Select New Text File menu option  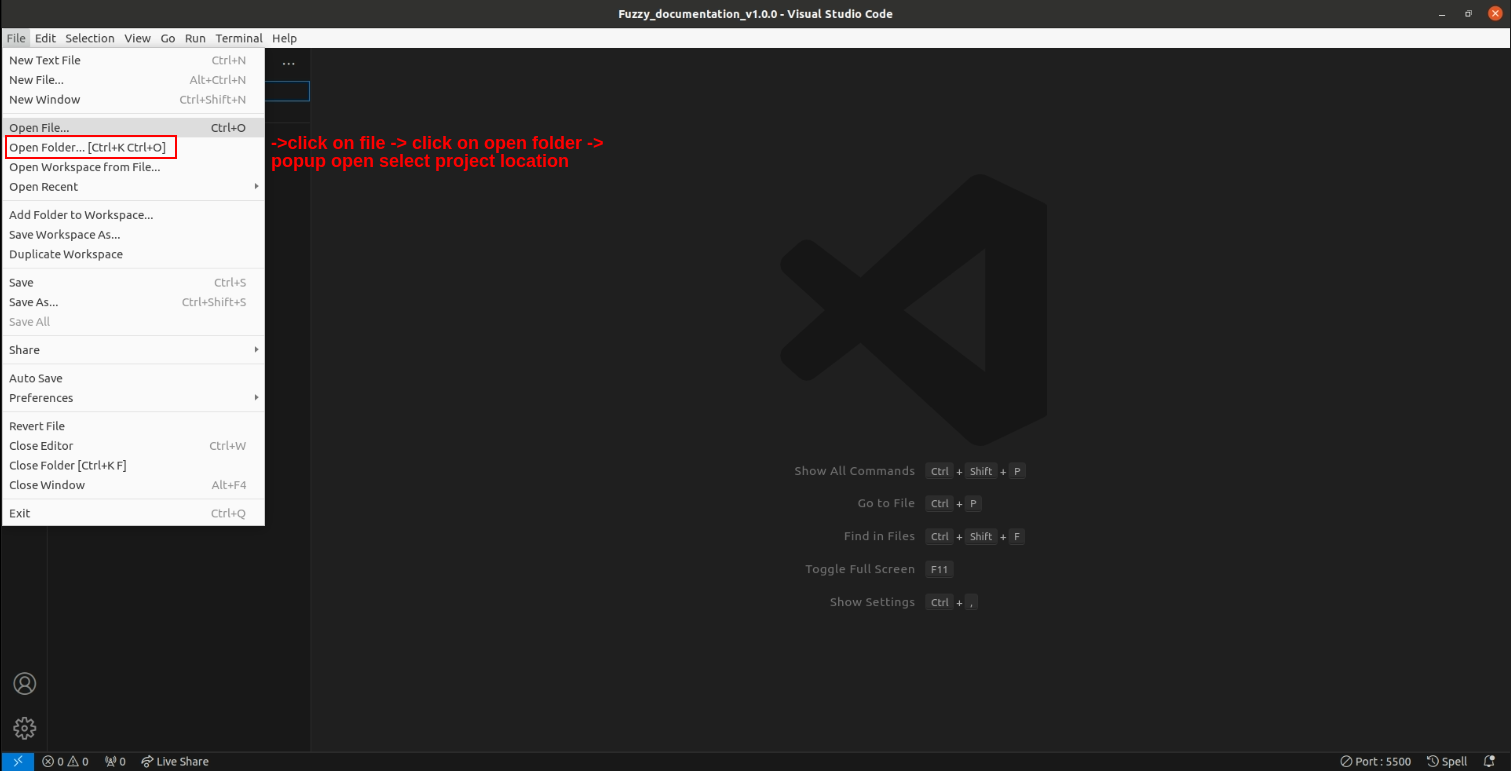click(45, 60)
